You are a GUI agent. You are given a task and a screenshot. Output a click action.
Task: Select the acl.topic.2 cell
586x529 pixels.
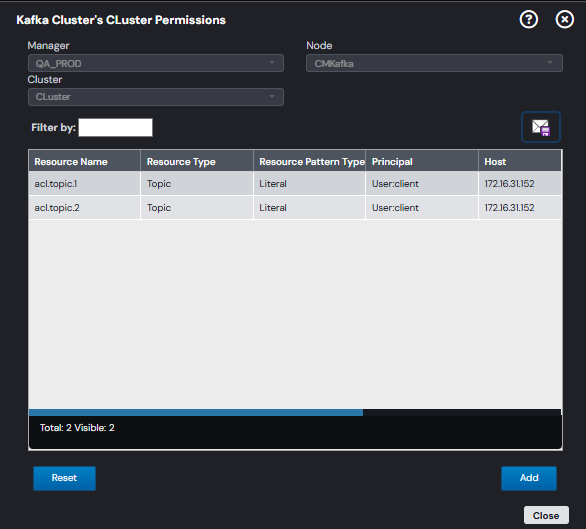click(84, 207)
